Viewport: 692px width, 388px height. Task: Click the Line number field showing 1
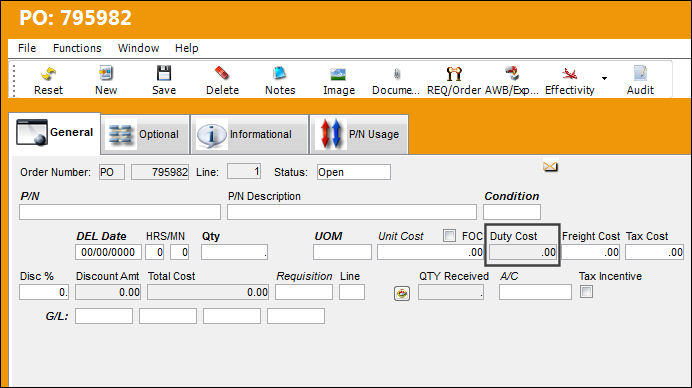(244, 171)
